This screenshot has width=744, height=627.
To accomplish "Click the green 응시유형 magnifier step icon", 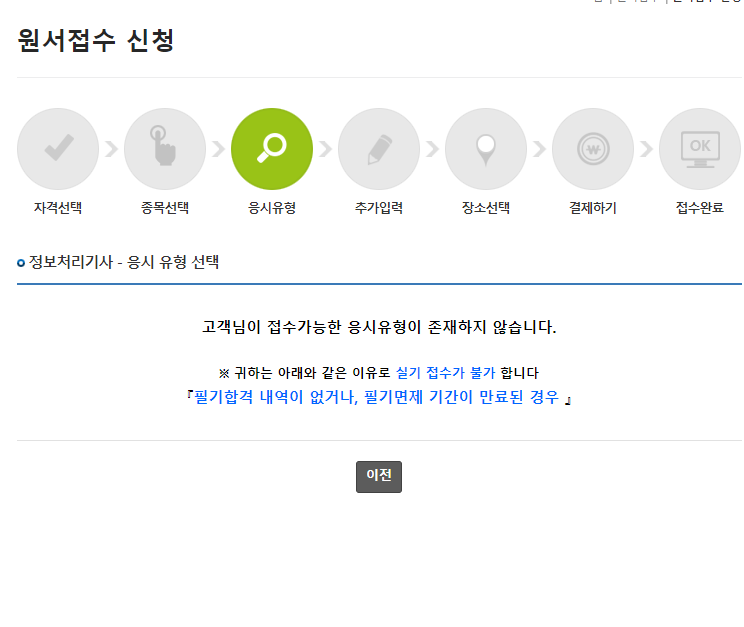I will [x=272, y=149].
